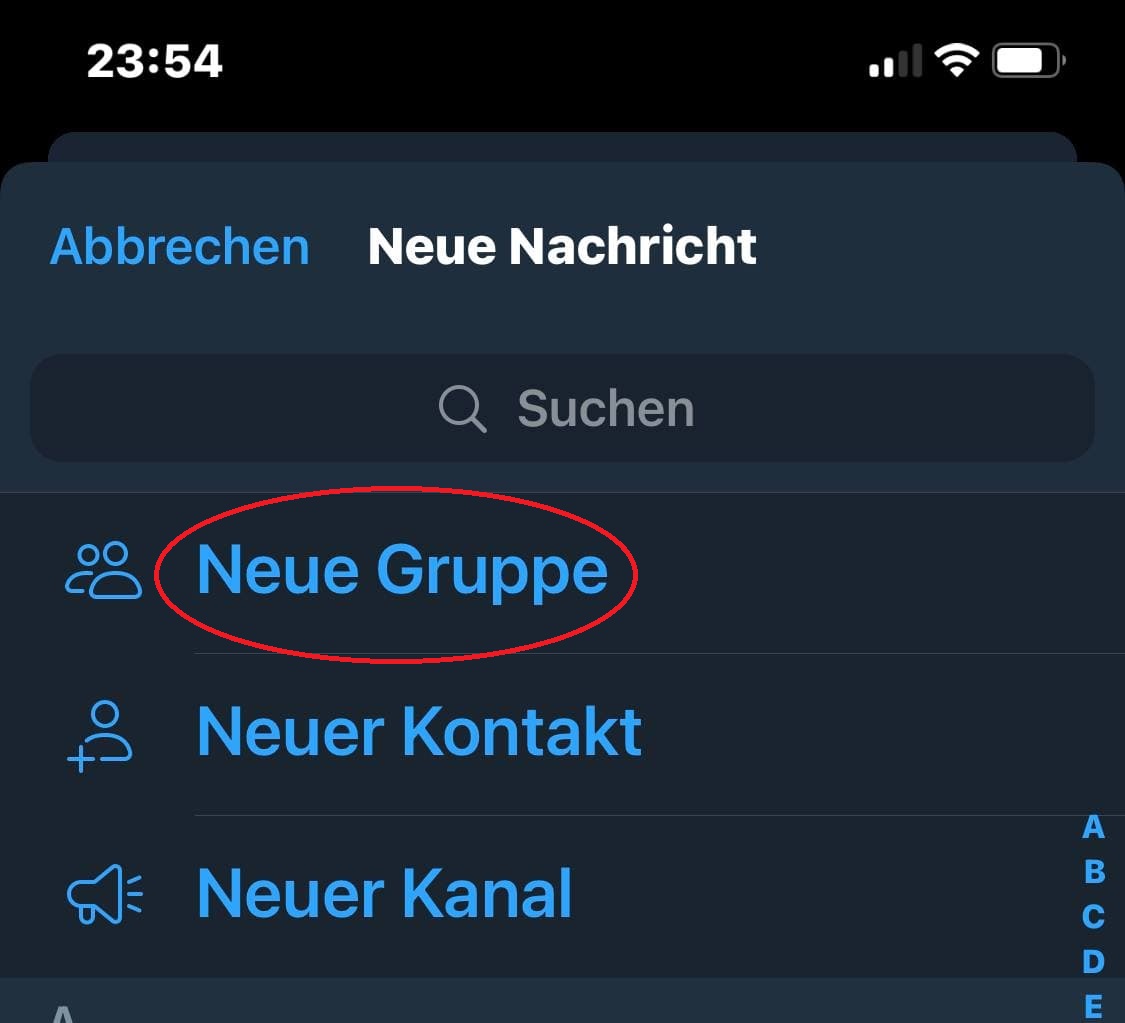Jump to letter D in the index
1125x1023 pixels.
1091,956
